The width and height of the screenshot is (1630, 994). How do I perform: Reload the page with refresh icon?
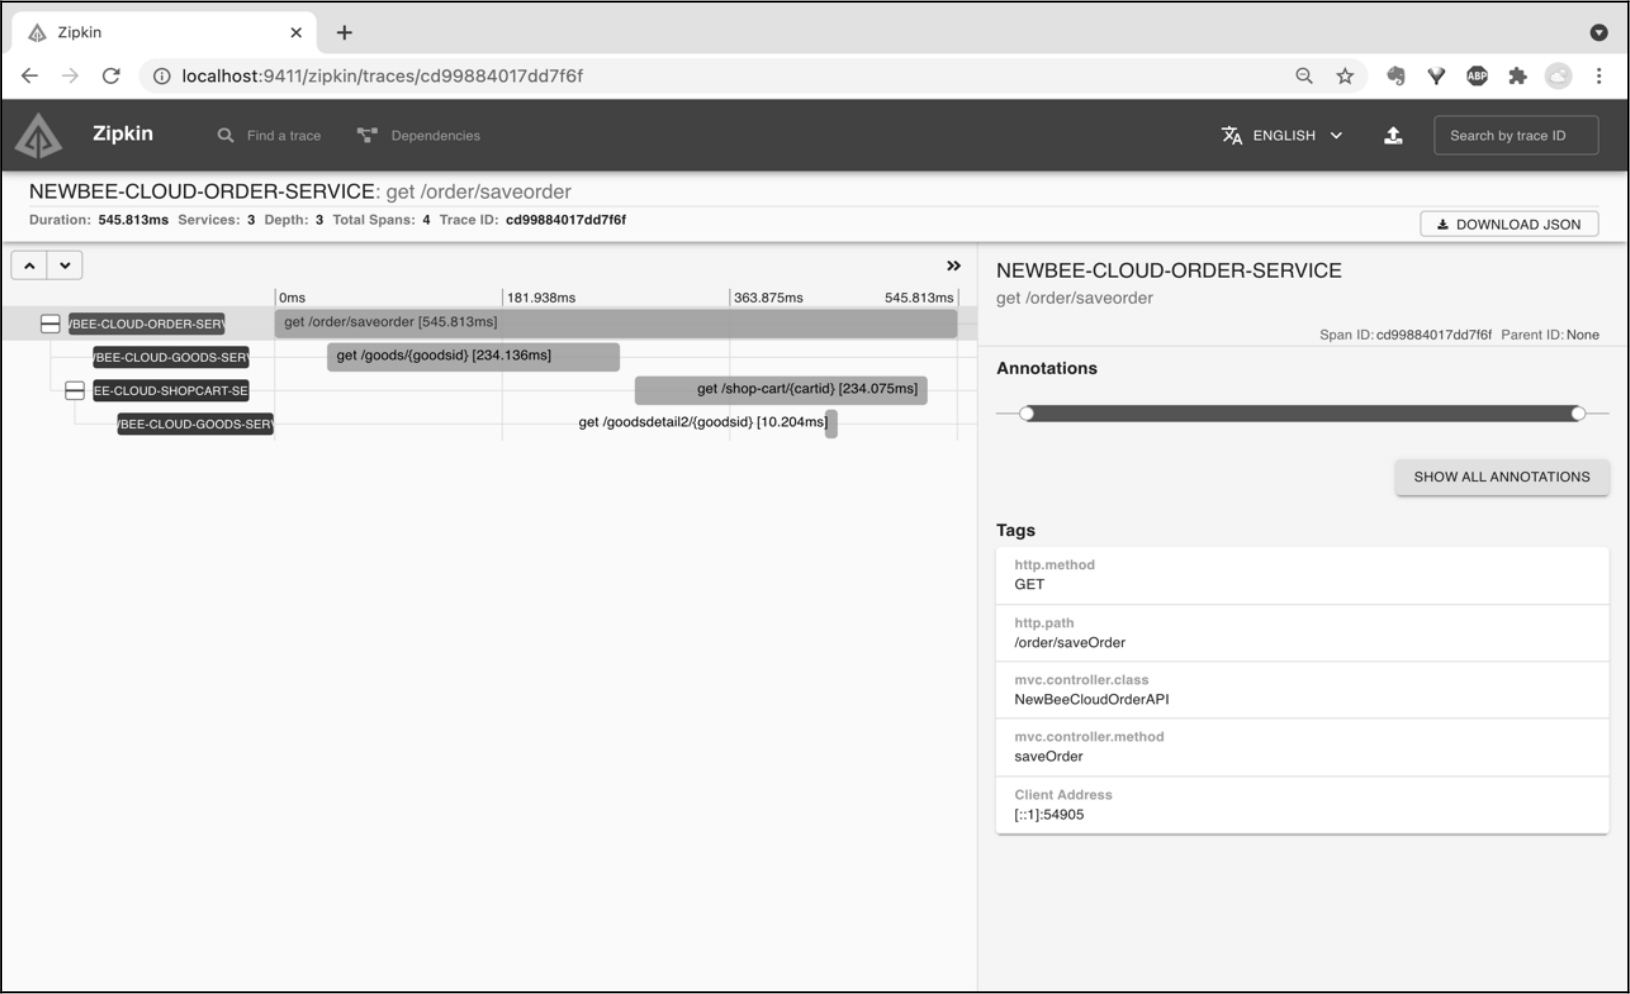point(111,76)
